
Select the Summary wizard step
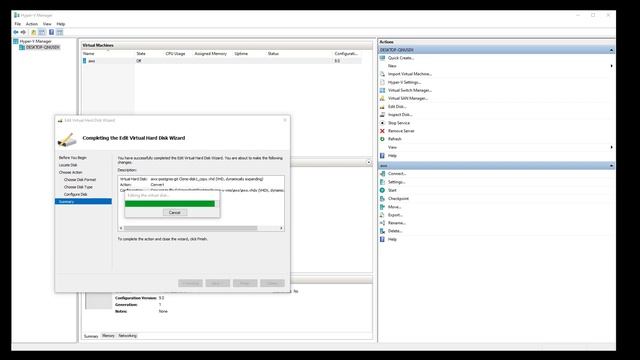coord(83,201)
